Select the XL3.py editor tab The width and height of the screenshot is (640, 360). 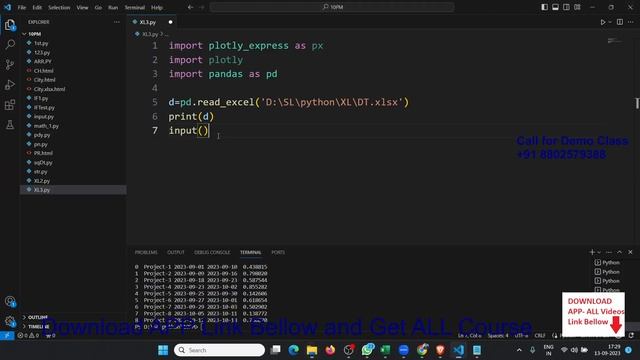pyautogui.click(x=151, y=22)
